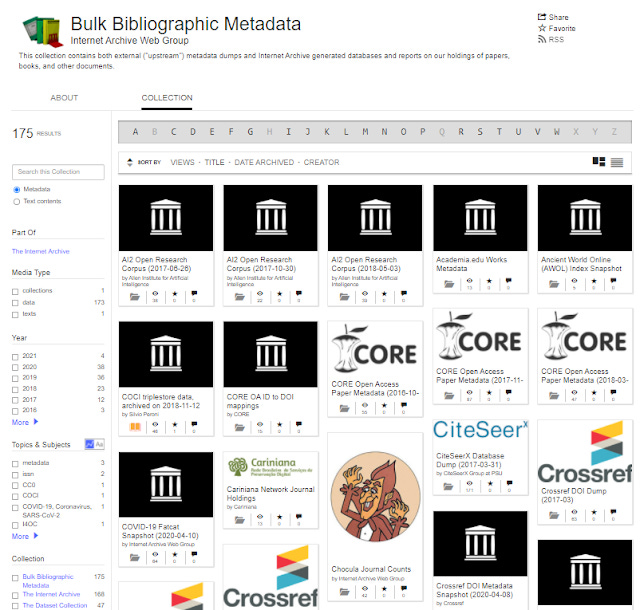Check the 2018 year filter
640x610 pixels.
click(x=16, y=389)
